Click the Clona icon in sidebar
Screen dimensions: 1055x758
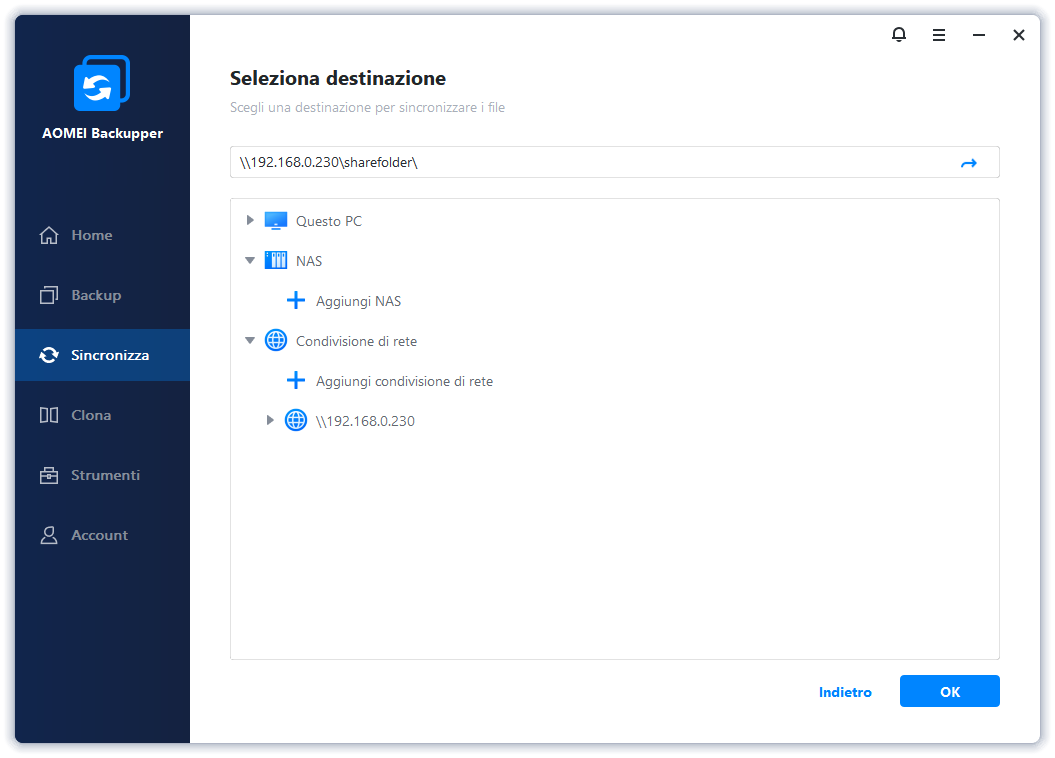click(x=49, y=415)
